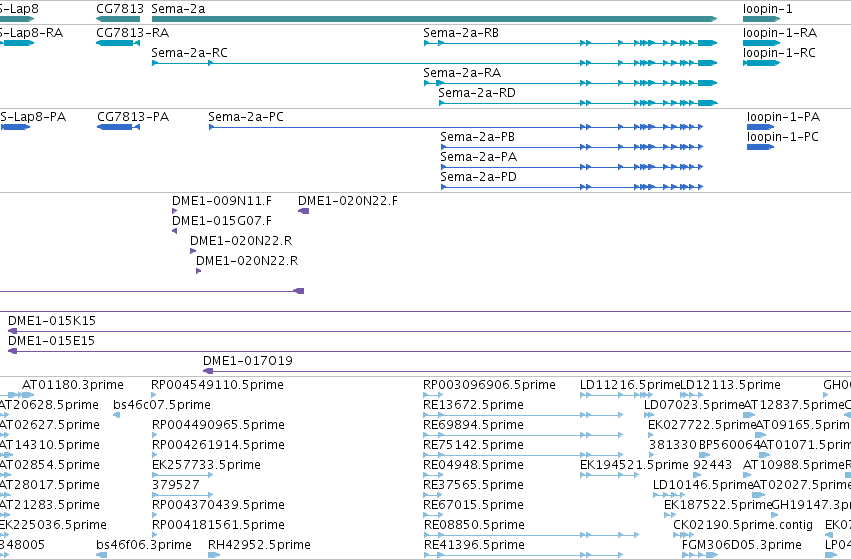The width and height of the screenshot is (851, 560).
Task: Select BAC clone DME1-015K15
Action: pyautogui.click(x=429, y=331)
